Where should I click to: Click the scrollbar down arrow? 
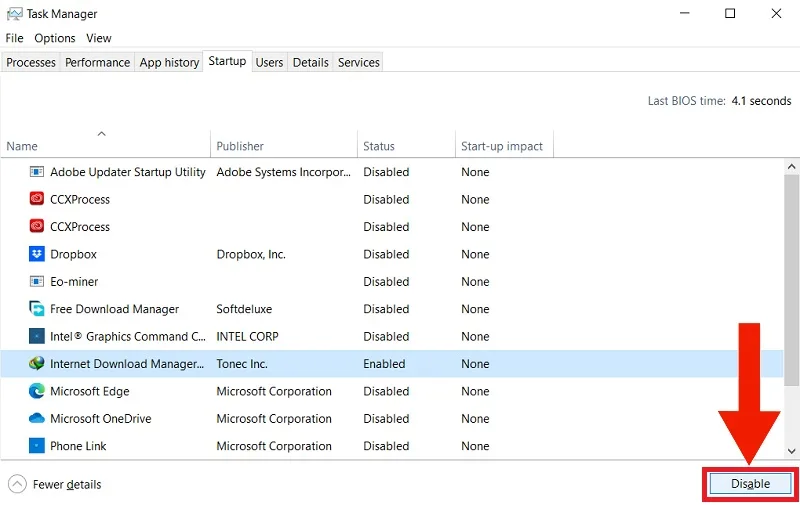791,451
